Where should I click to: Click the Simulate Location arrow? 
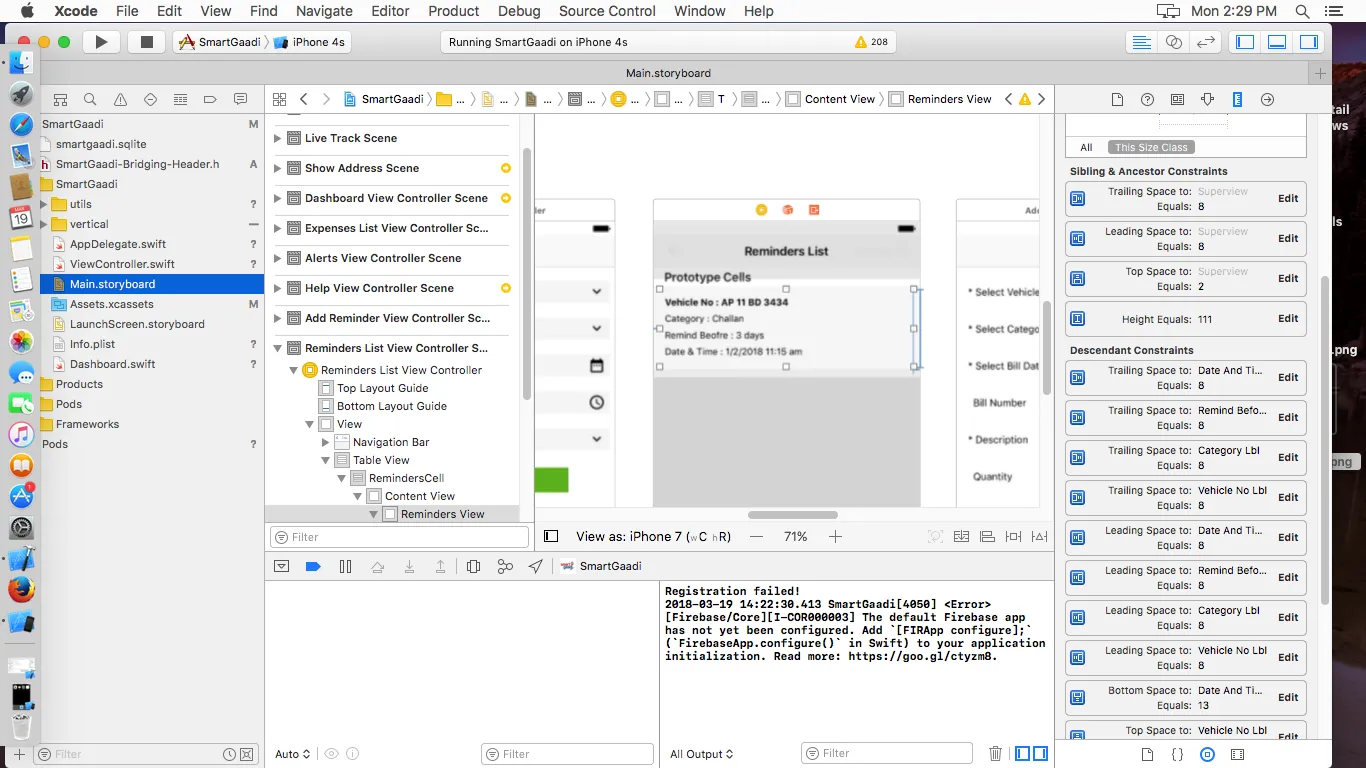coord(536,566)
